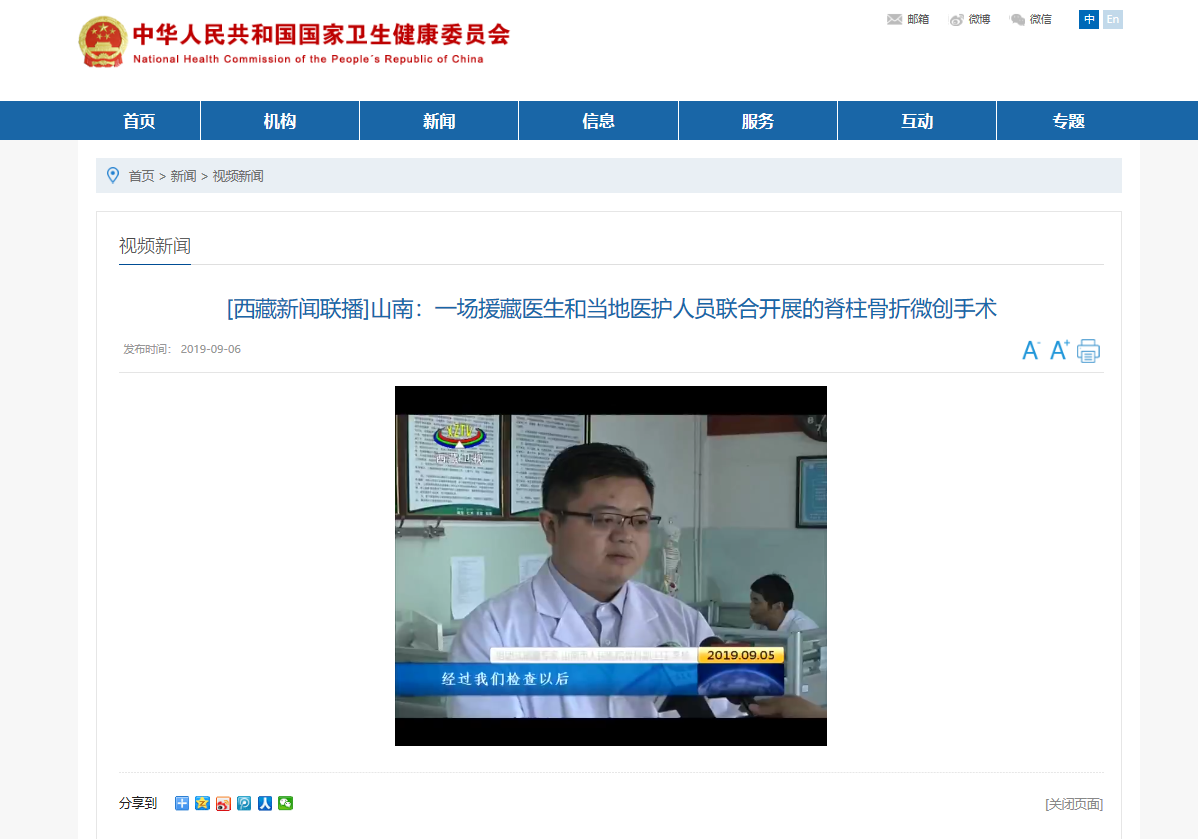Share the article to WeChat via the green icon
The height and width of the screenshot is (839, 1198).
click(286, 803)
